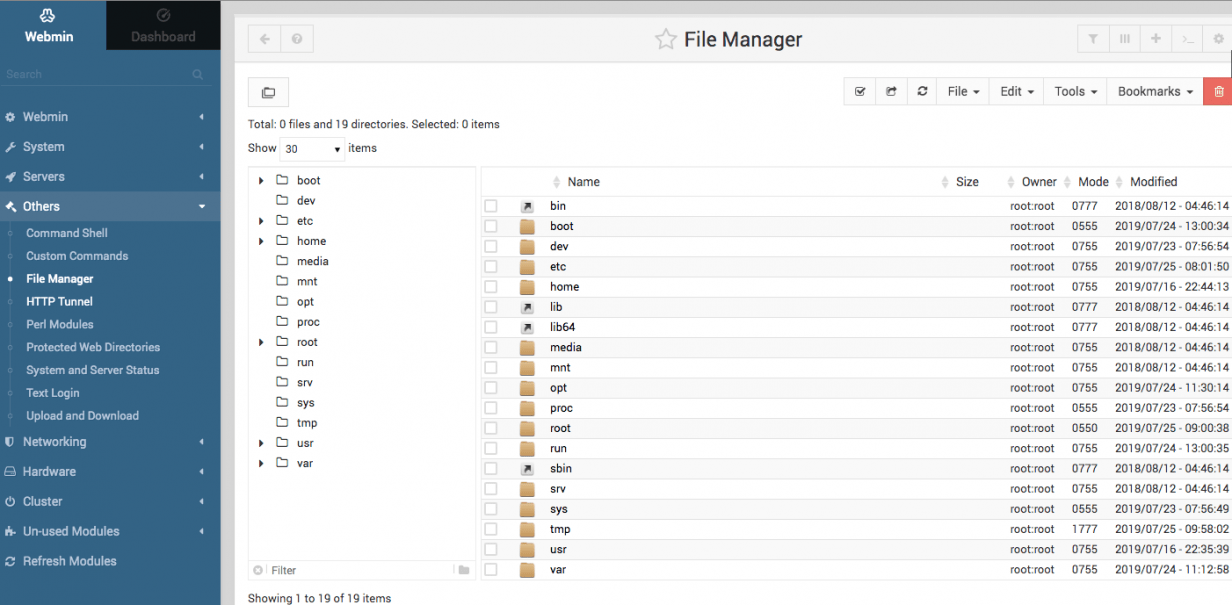The image size is (1232, 605).
Task: Open System and Server Status link
Action: [93, 370]
